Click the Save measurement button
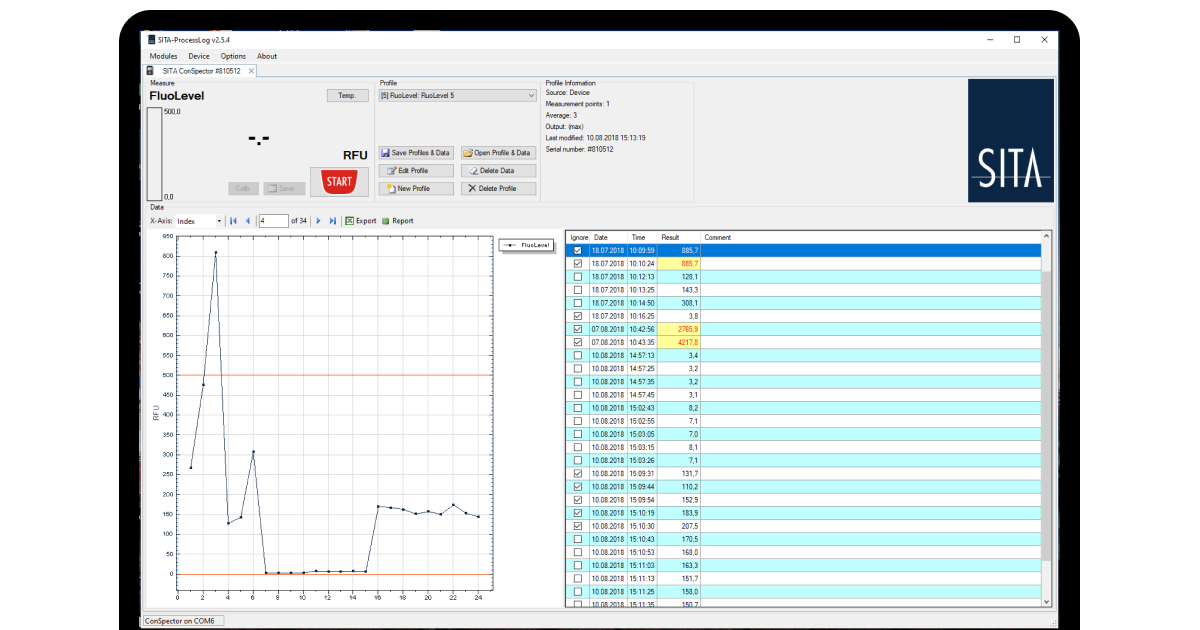 point(284,189)
